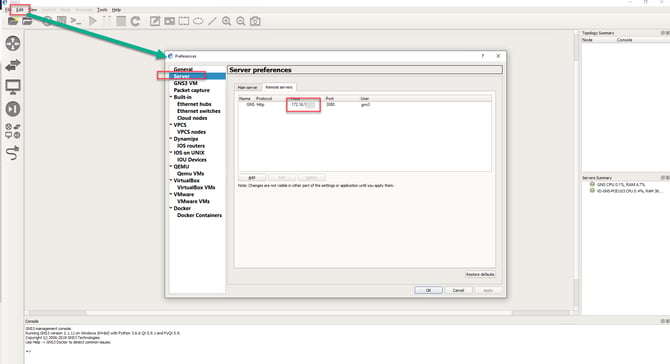The image size is (670, 364).
Task: Click OK in Preferences dialog
Action: pos(428,290)
